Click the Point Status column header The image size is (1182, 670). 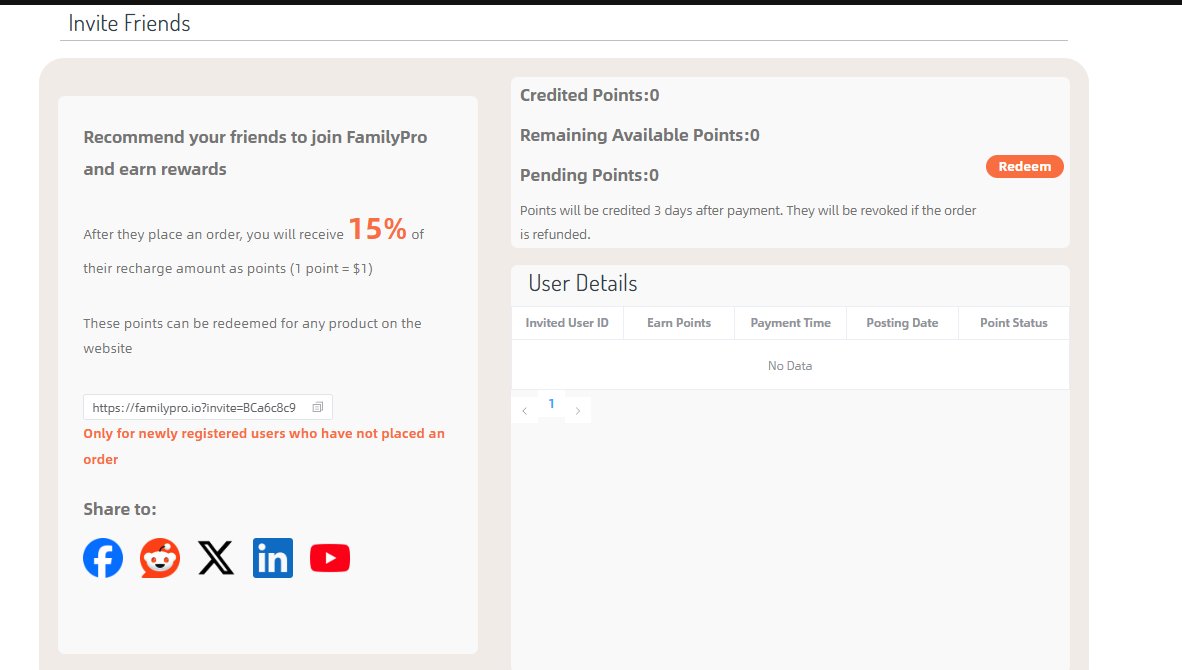point(1013,323)
